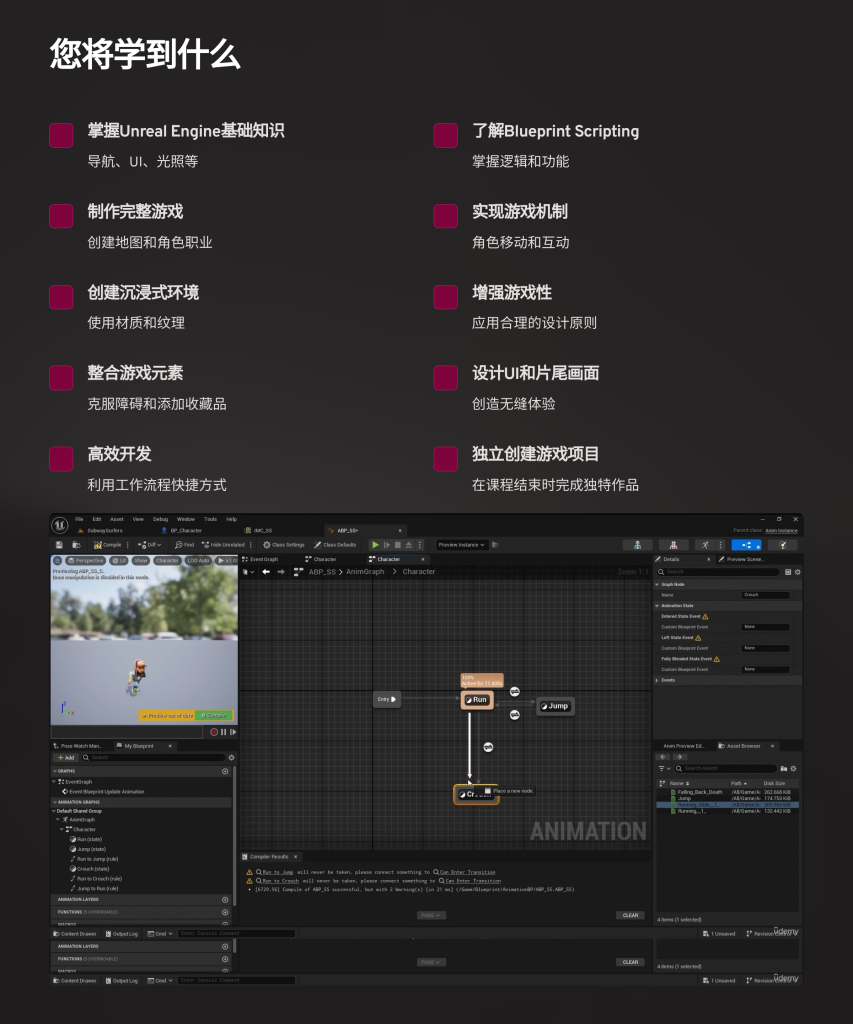Click the graph Back navigation arrow

[266, 571]
